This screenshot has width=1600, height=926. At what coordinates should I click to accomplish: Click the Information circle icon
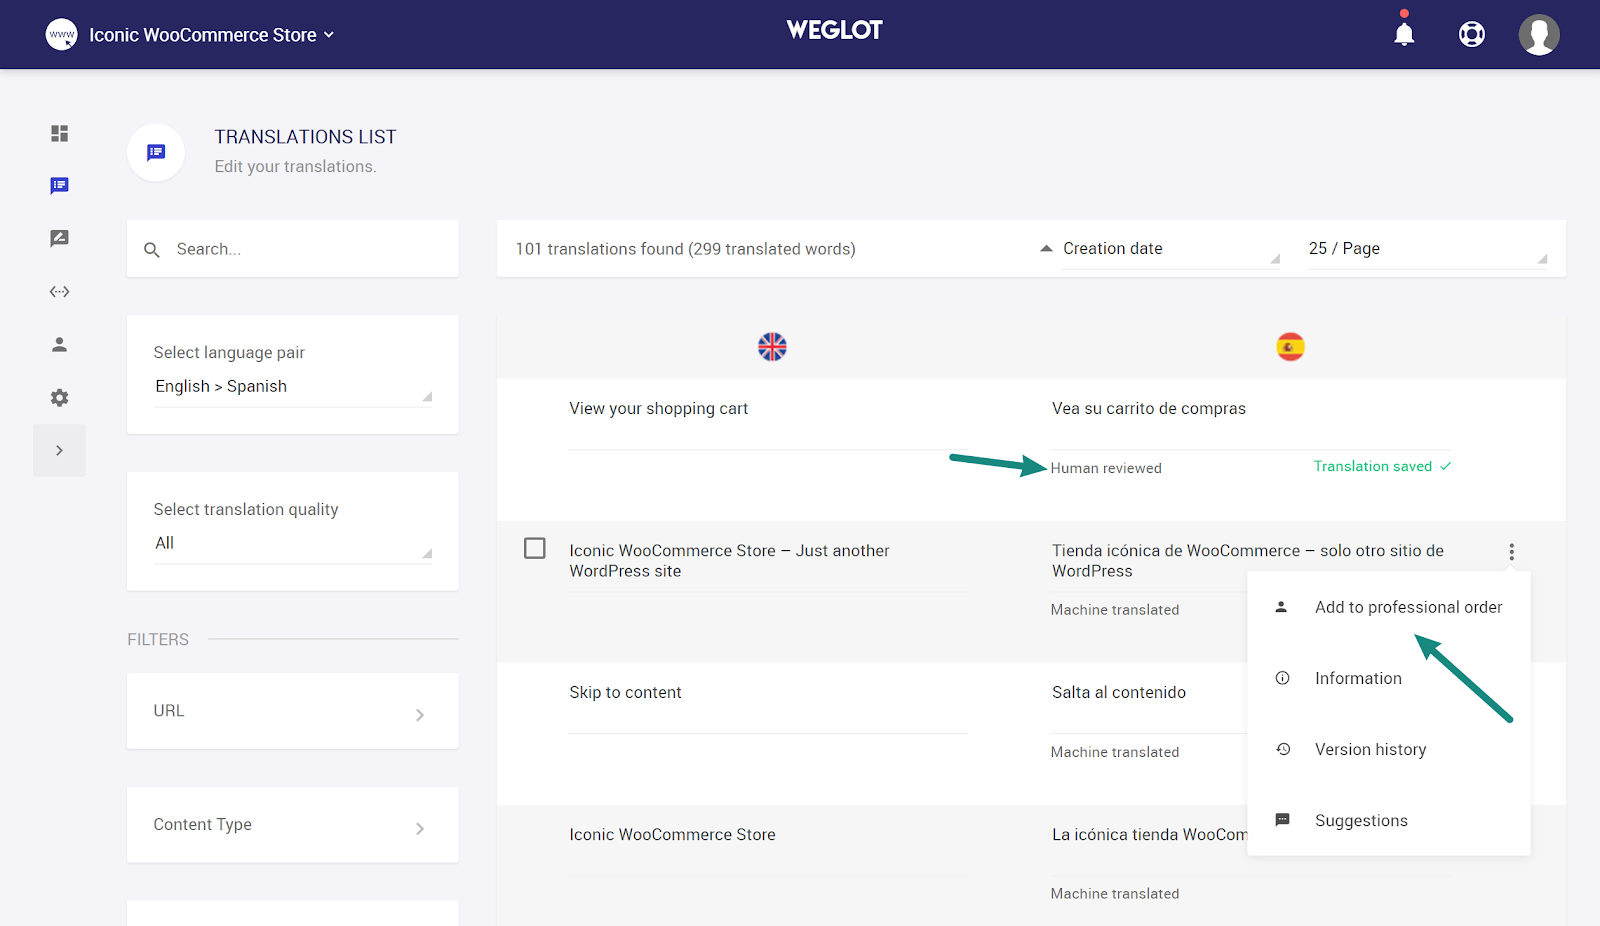pos(1282,678)
